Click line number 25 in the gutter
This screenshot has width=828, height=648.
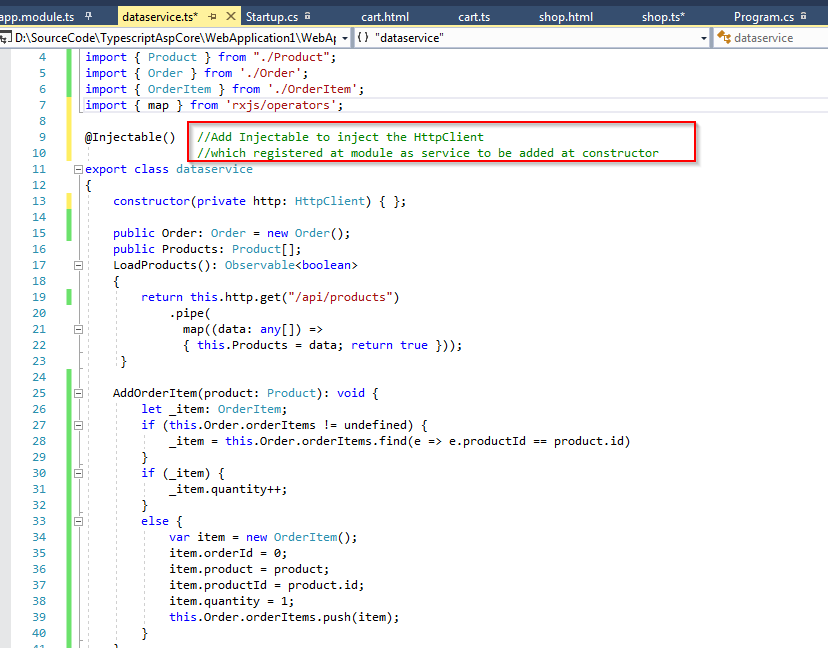click(x=39, y=393)
